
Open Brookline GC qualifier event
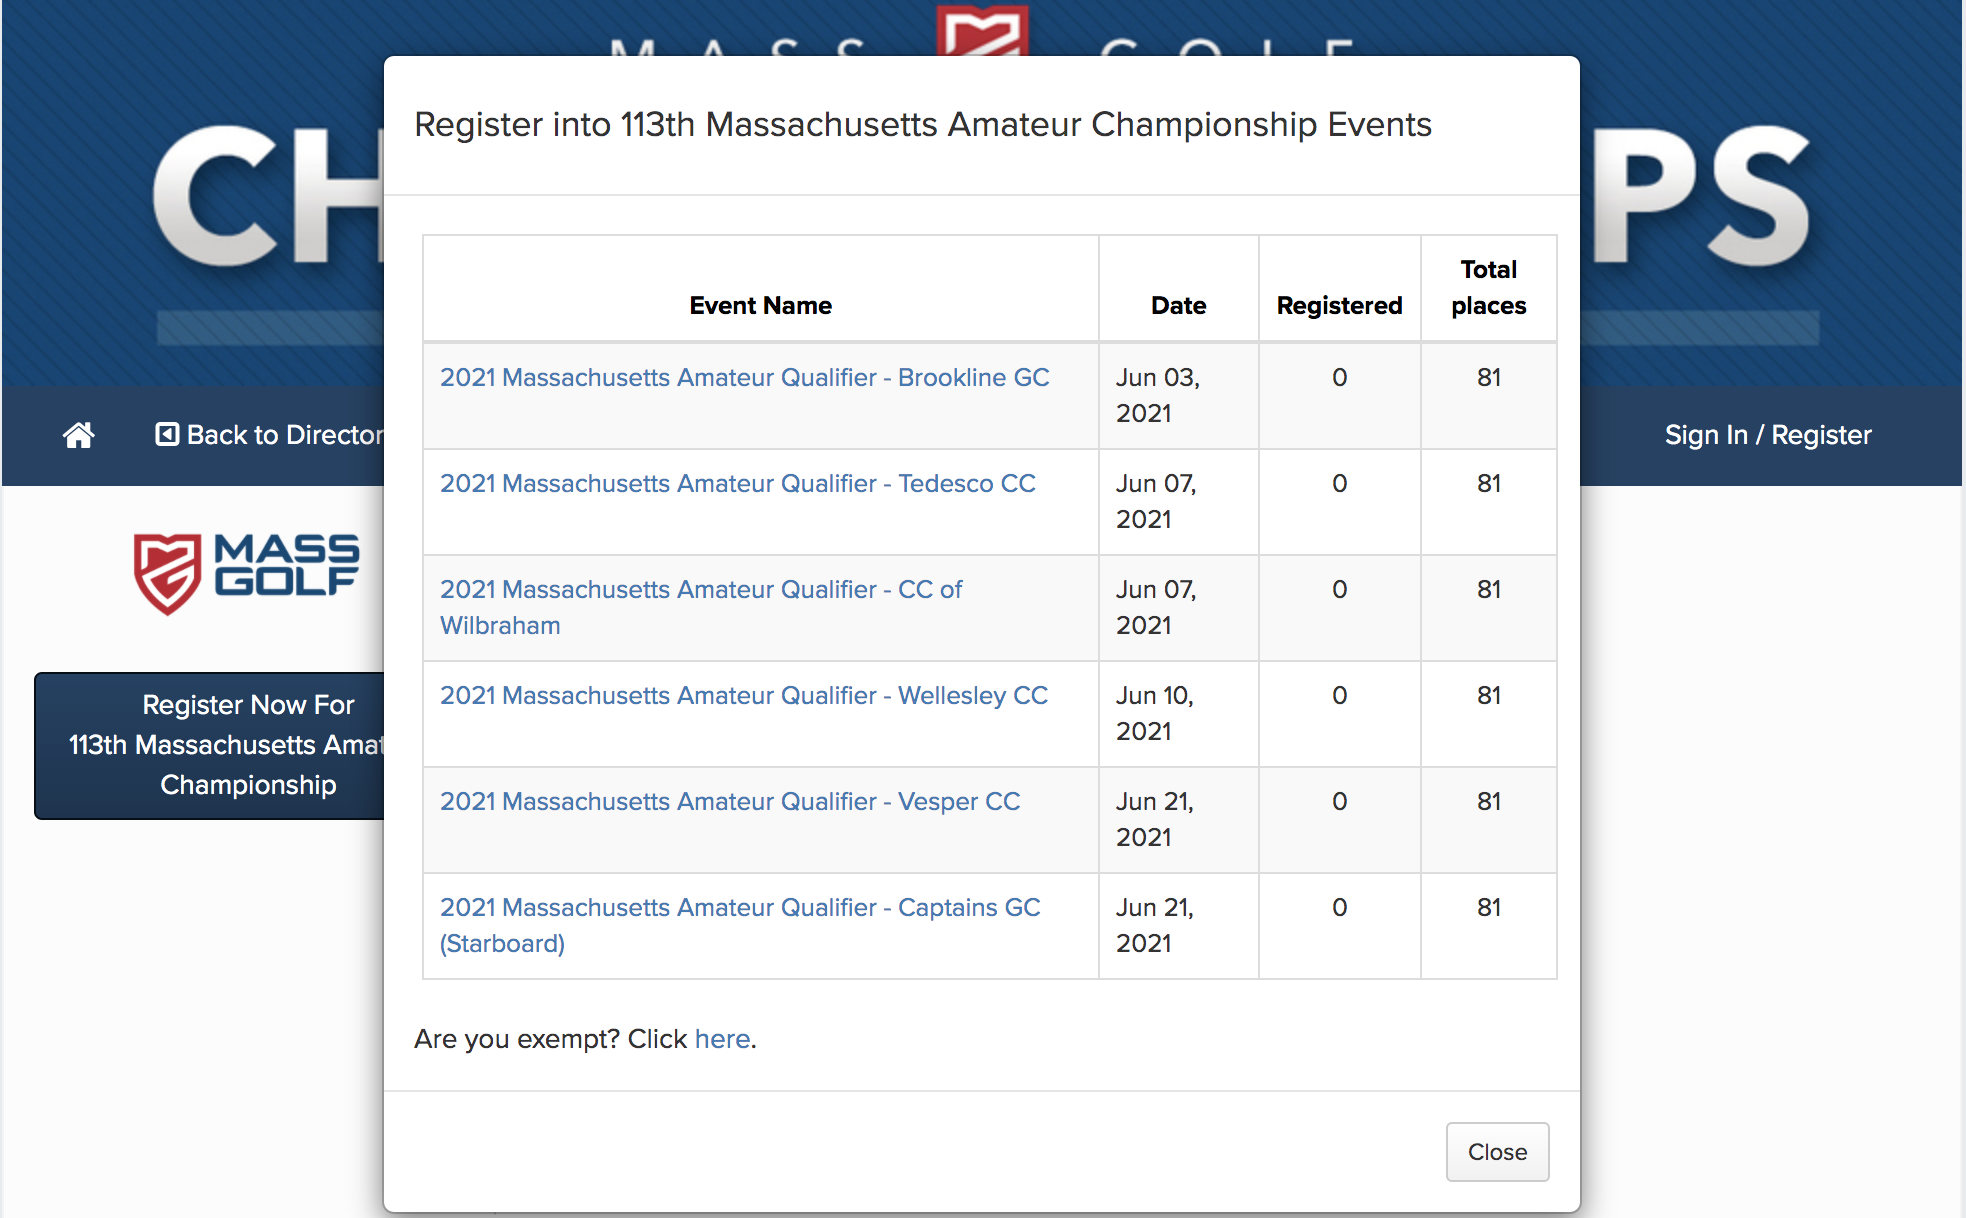point(744,377)
